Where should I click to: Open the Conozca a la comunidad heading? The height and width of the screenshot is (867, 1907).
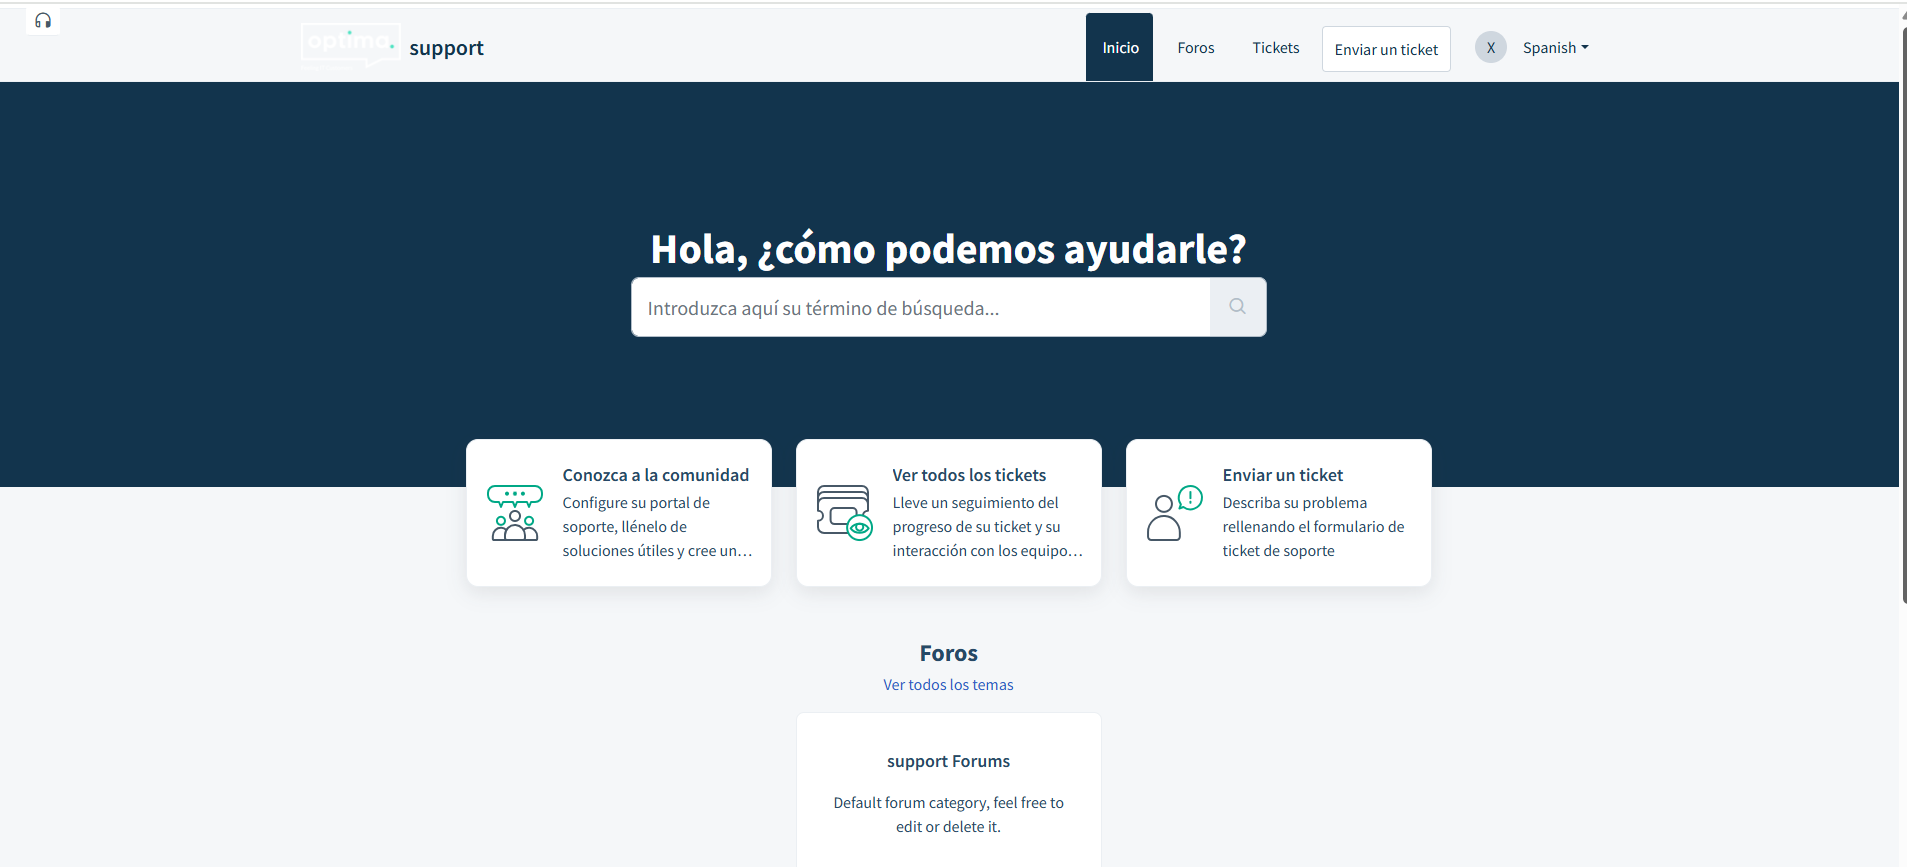[x=655, y=475]
